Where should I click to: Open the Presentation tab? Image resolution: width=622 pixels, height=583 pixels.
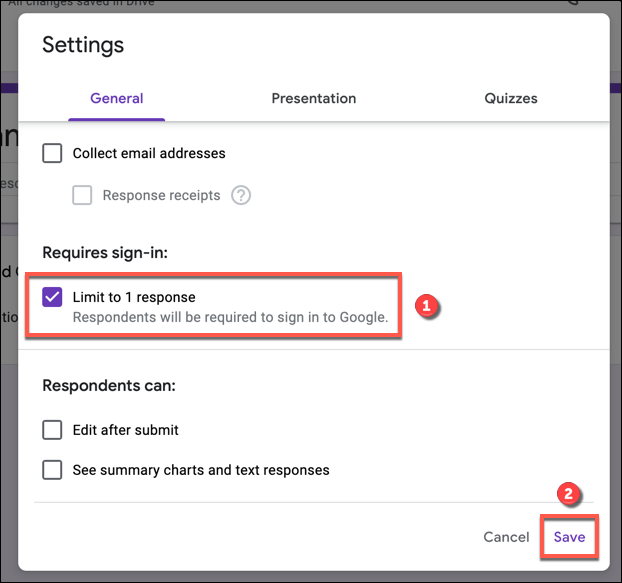(314, 99)
